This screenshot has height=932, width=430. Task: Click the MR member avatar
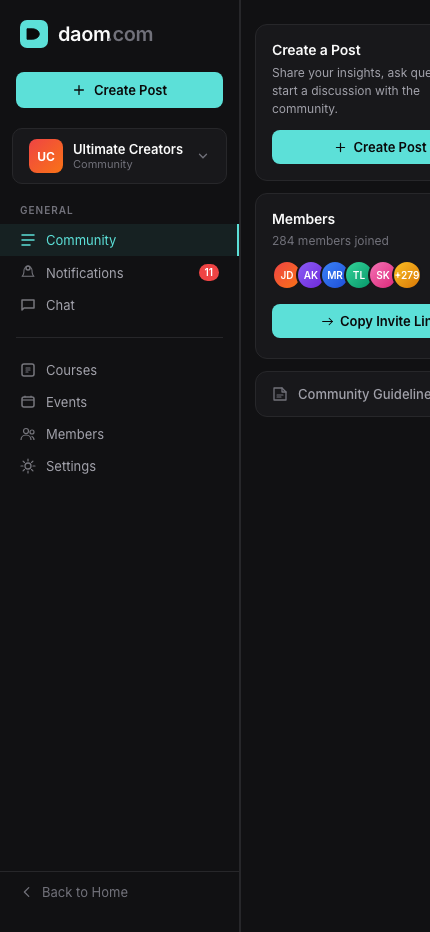(x=335, y=275)
